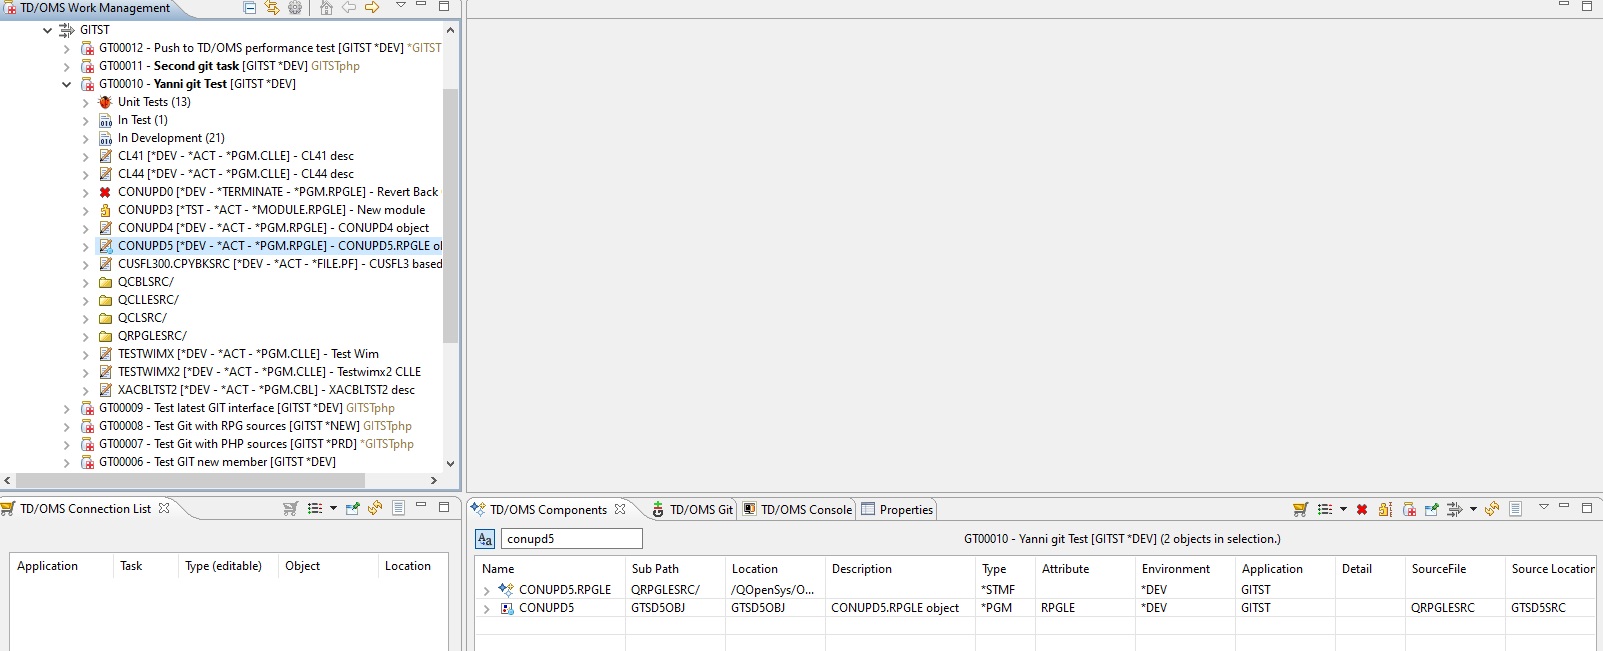The height and width of the screenshot is (651, 1603).
Task: Open the Properties tab
Action: point(897,510)
